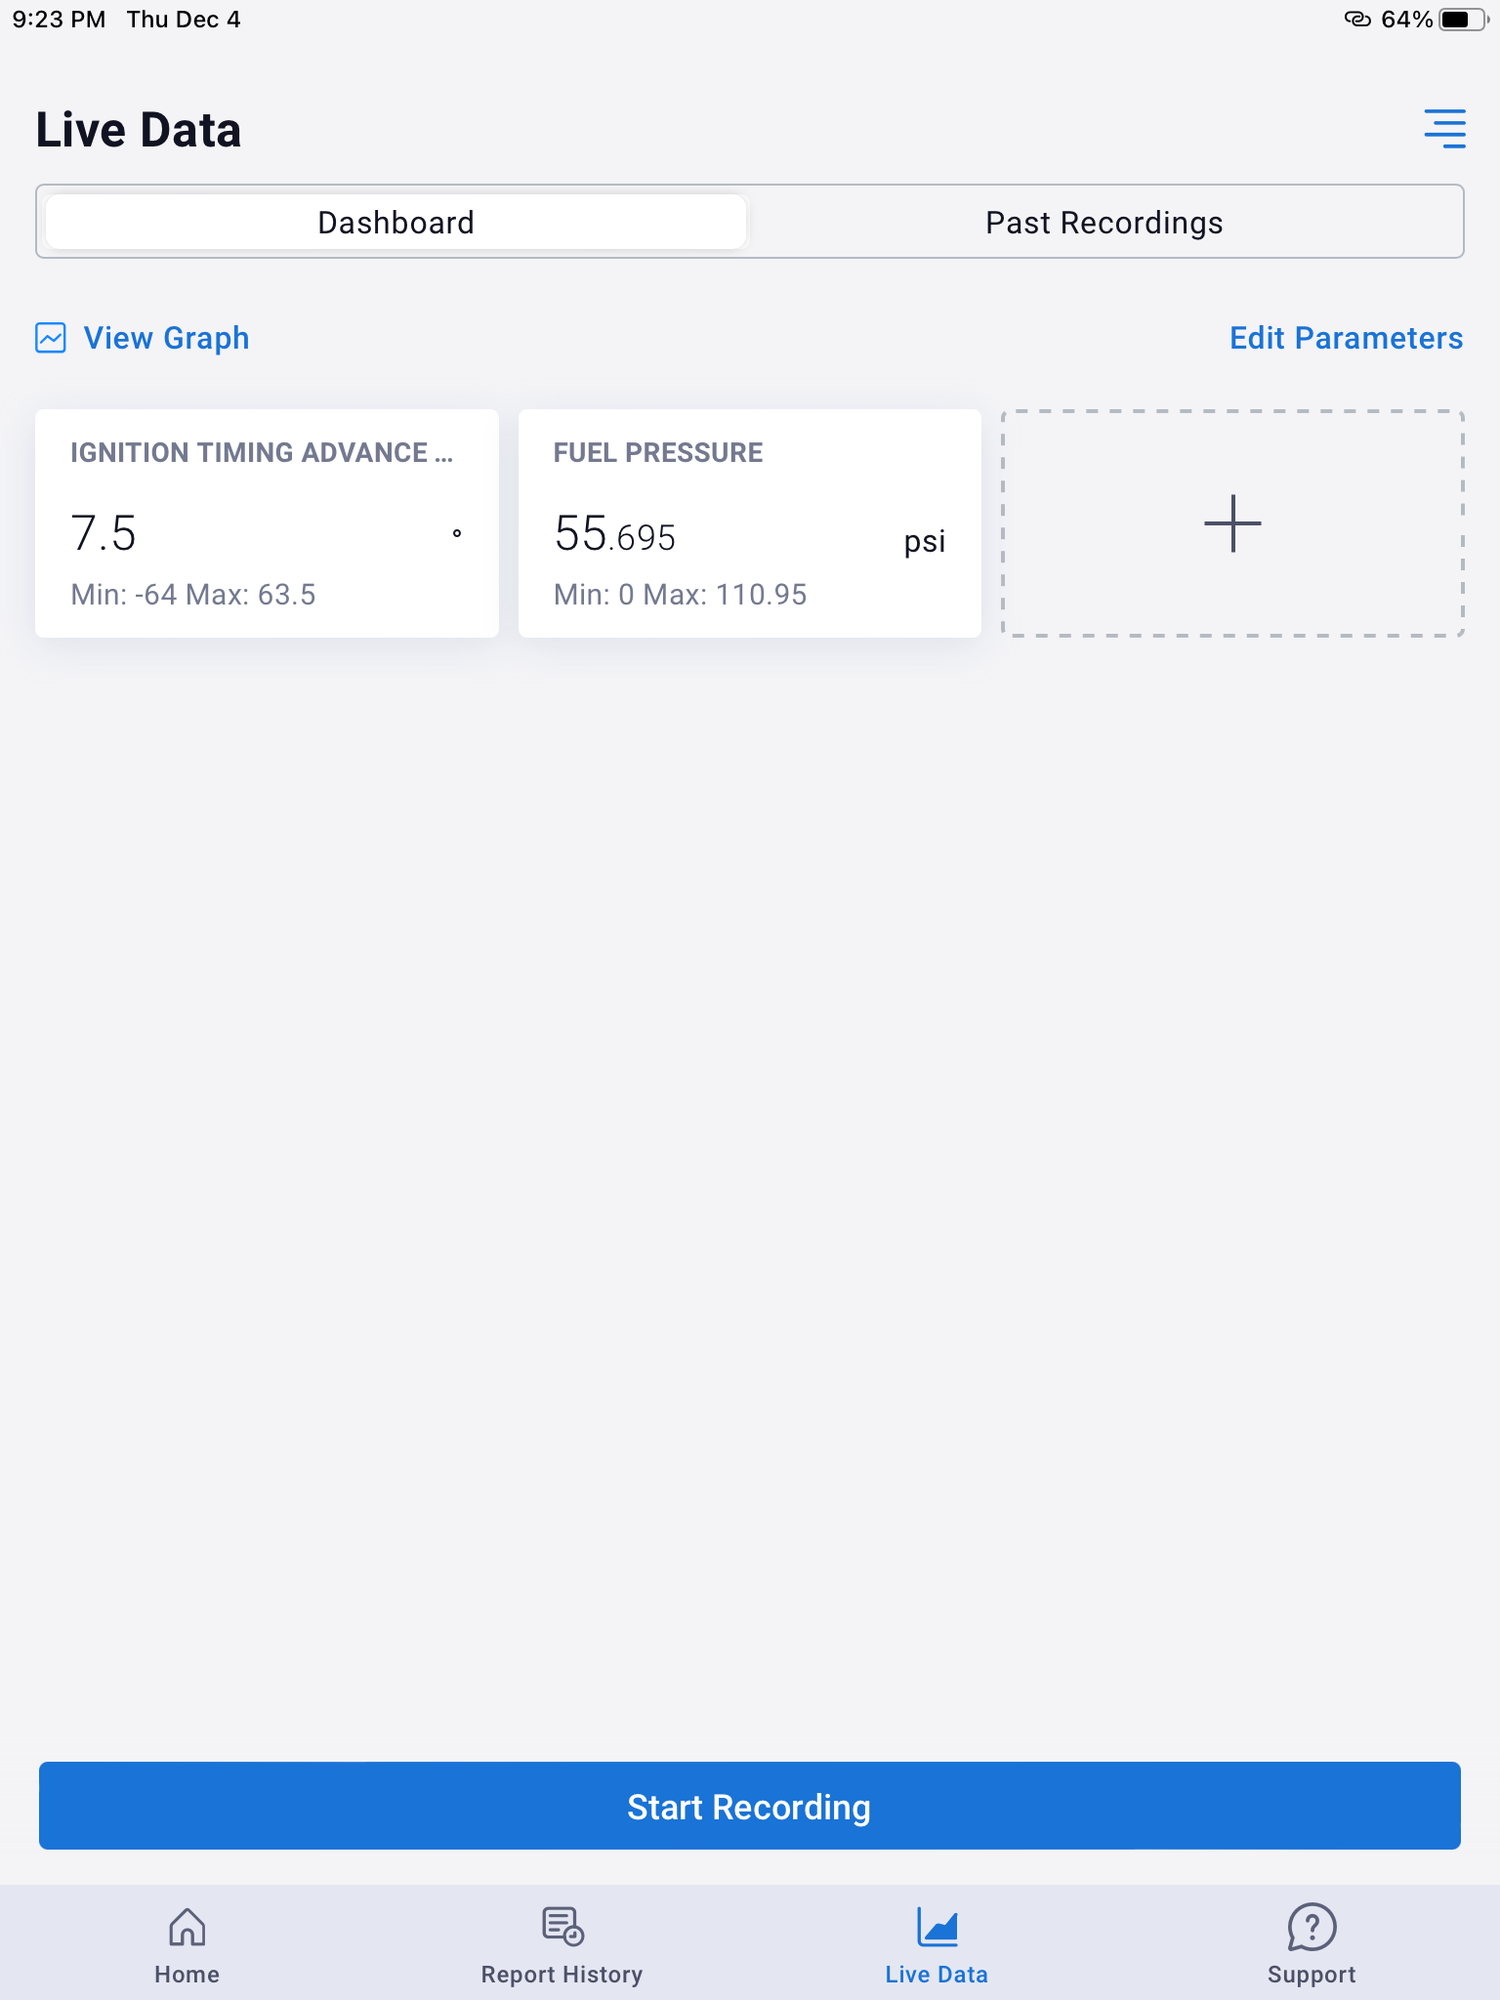Switch to the Dashboard segment
The width and height of the screenshot is (1500, 2000).
396,222
